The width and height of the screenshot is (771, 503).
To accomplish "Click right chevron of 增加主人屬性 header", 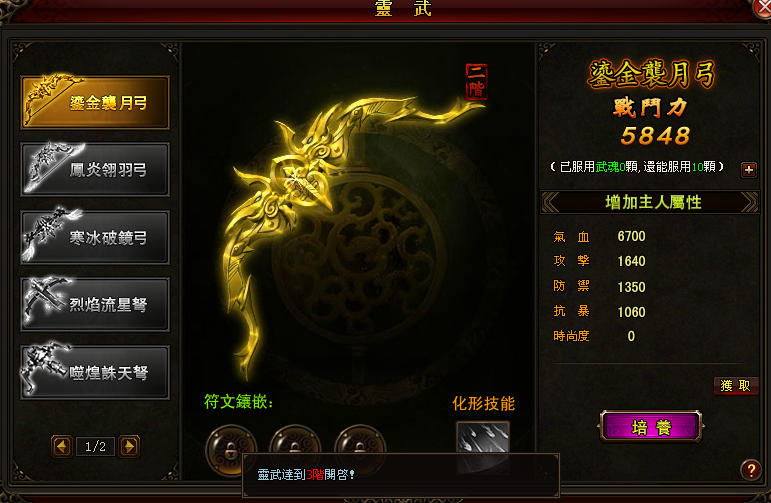I will pyautogui.click(x=749, y=202).
